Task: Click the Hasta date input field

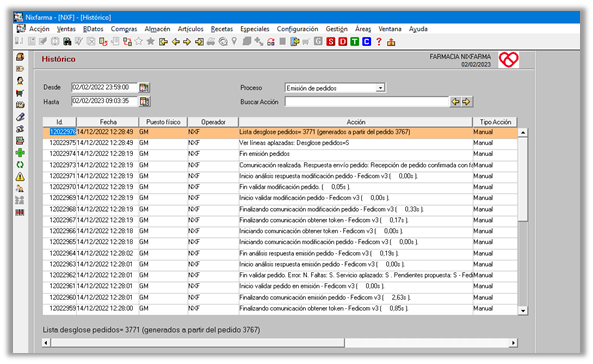Action: coord(104,101)
